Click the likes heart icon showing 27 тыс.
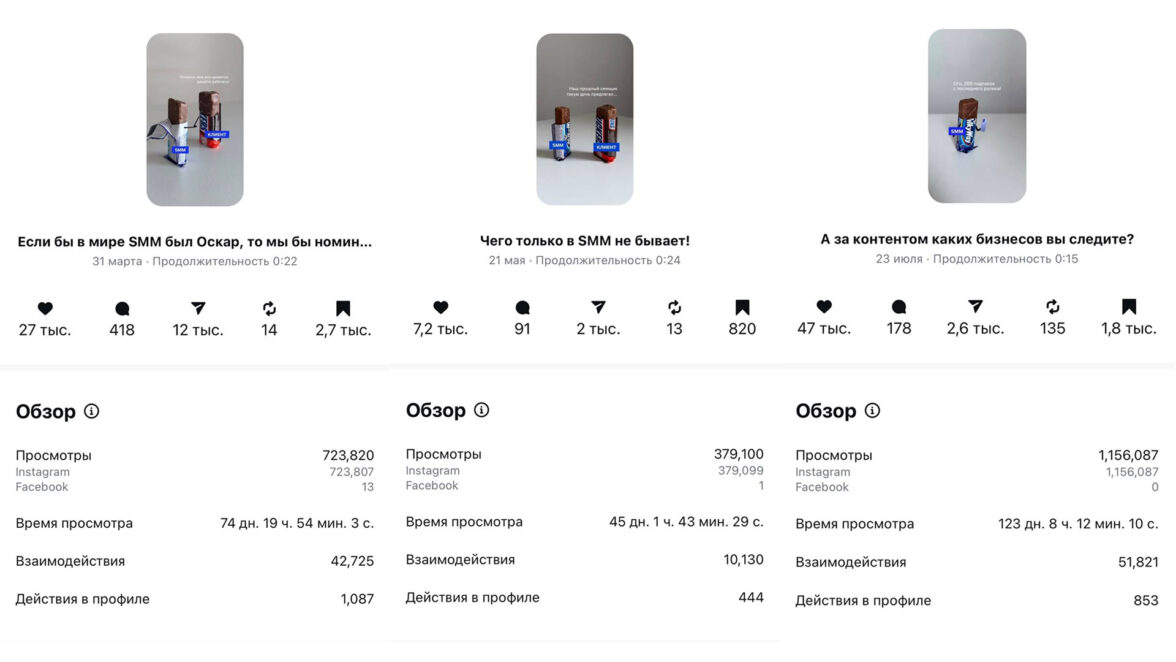 pos(45,309)
